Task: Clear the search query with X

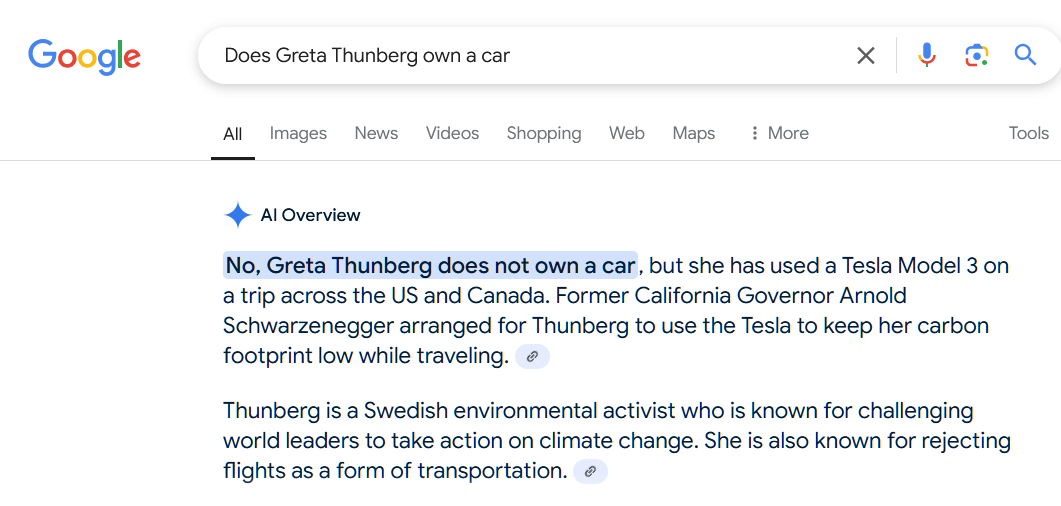Action: tap(866, 55)
